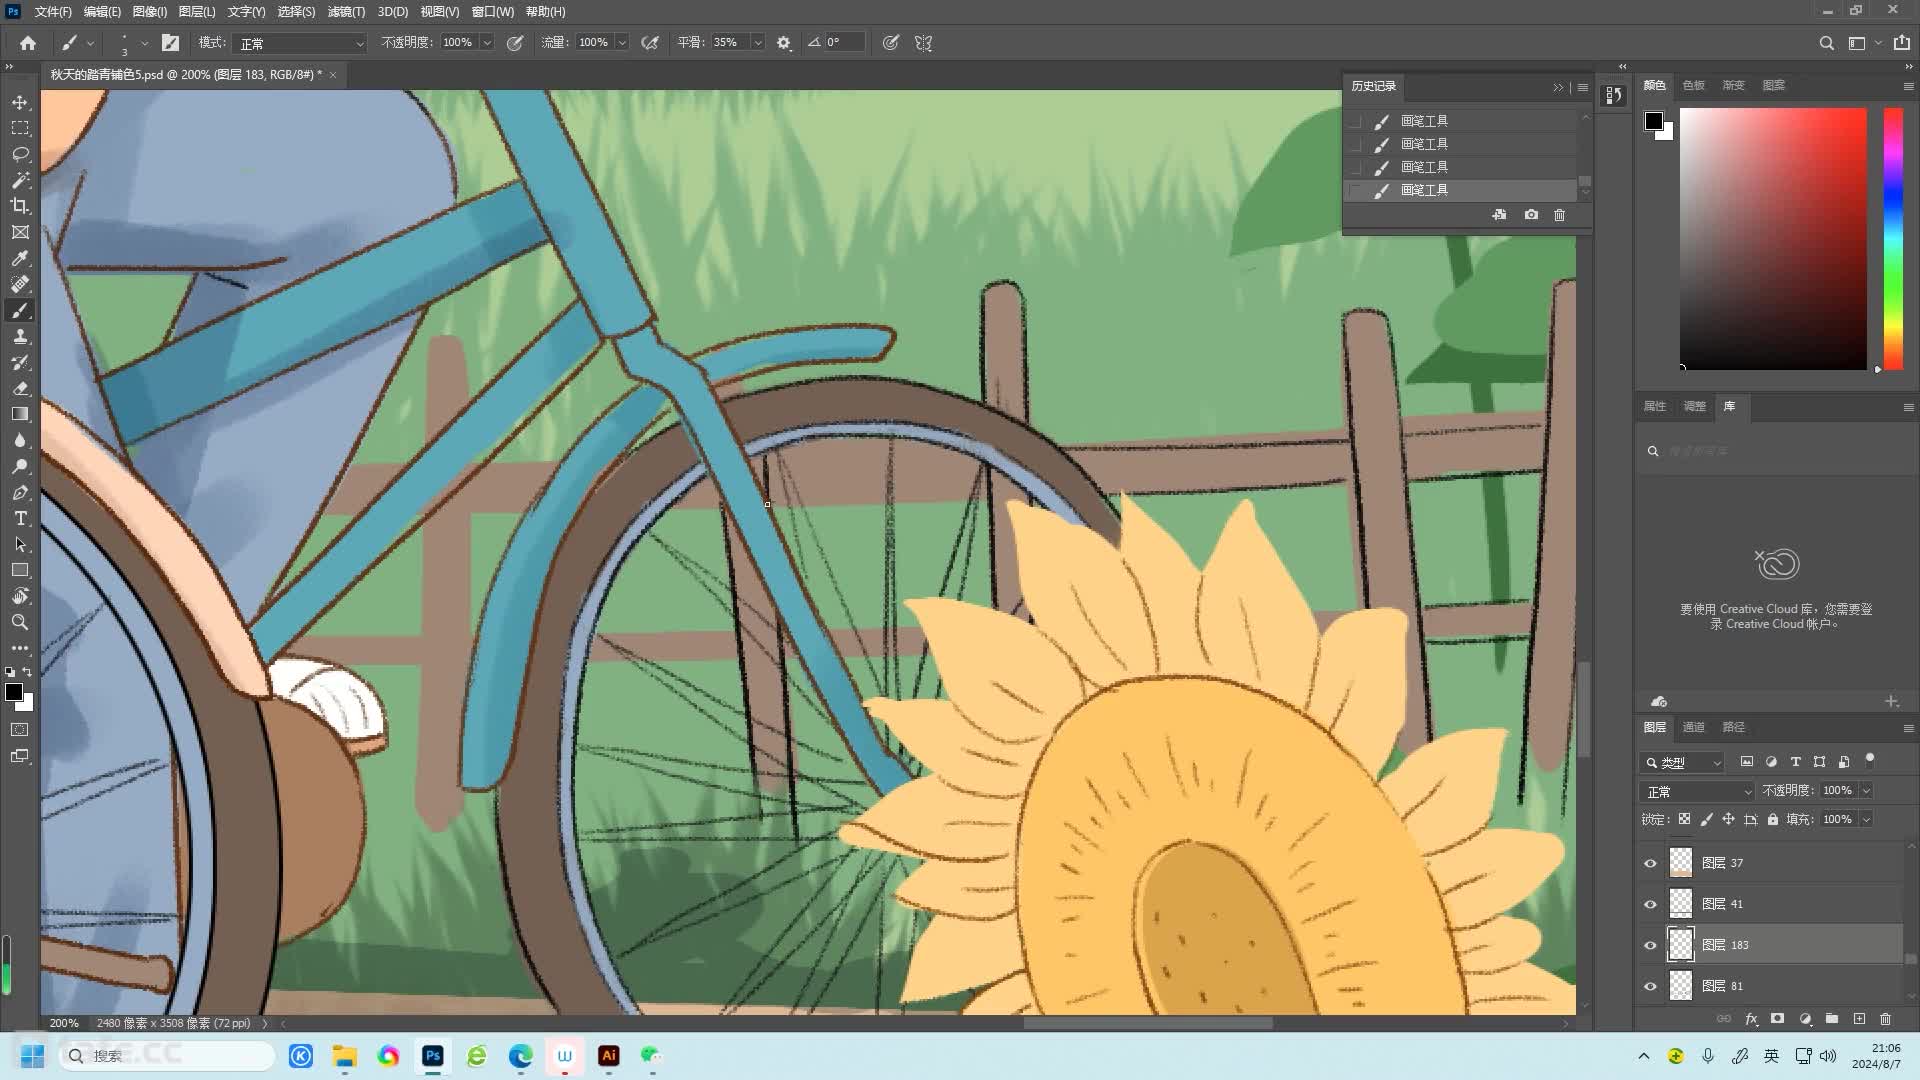This screenshot has width=1920, height=1080.
Task: Open brush preset picker dropdown
Action: pos(145,43)
